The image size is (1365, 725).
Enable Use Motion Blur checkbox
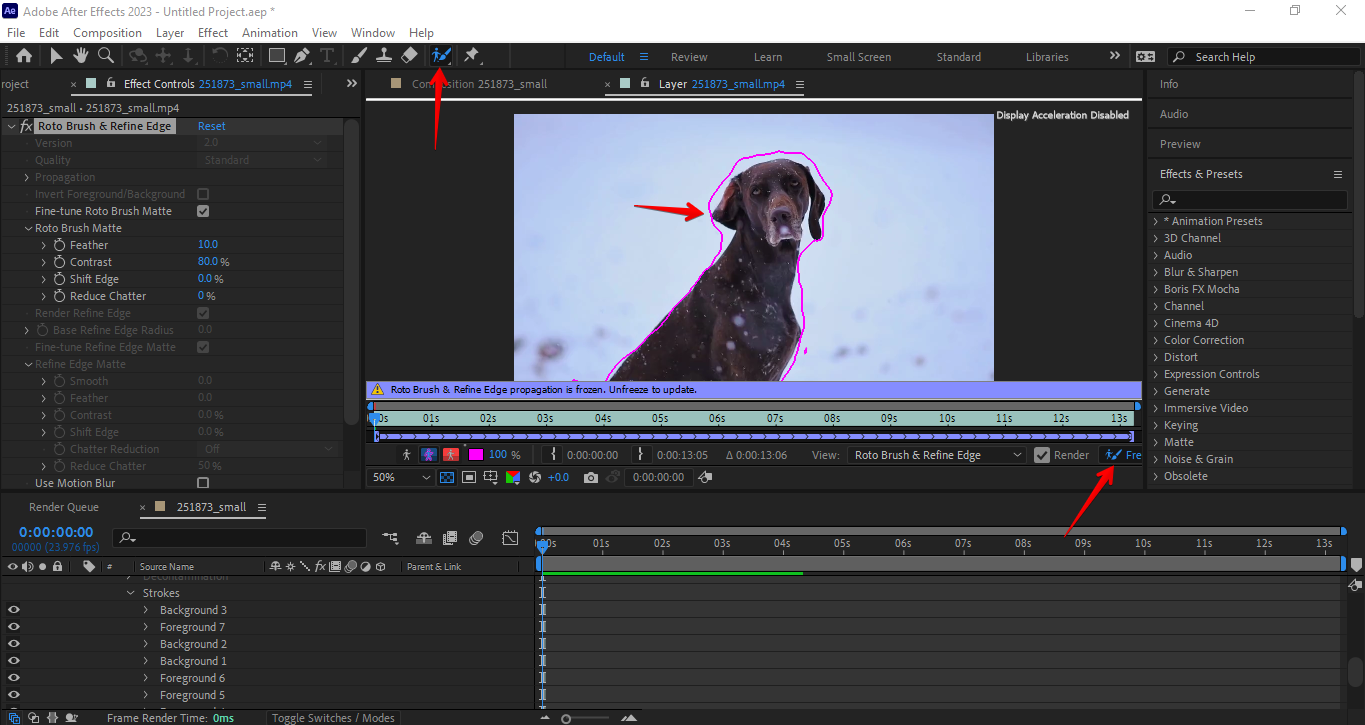coord(202,483)
